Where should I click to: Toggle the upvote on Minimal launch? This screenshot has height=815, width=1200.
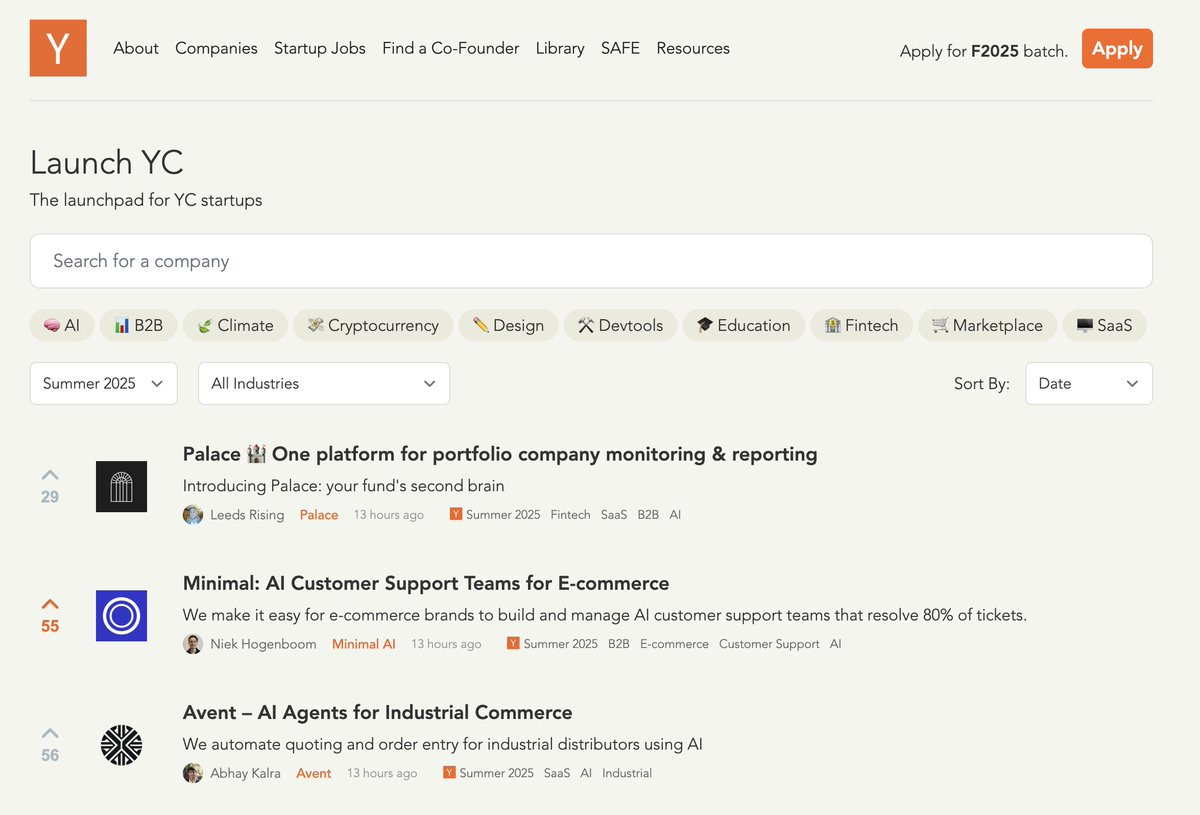[x=50, y=604]
